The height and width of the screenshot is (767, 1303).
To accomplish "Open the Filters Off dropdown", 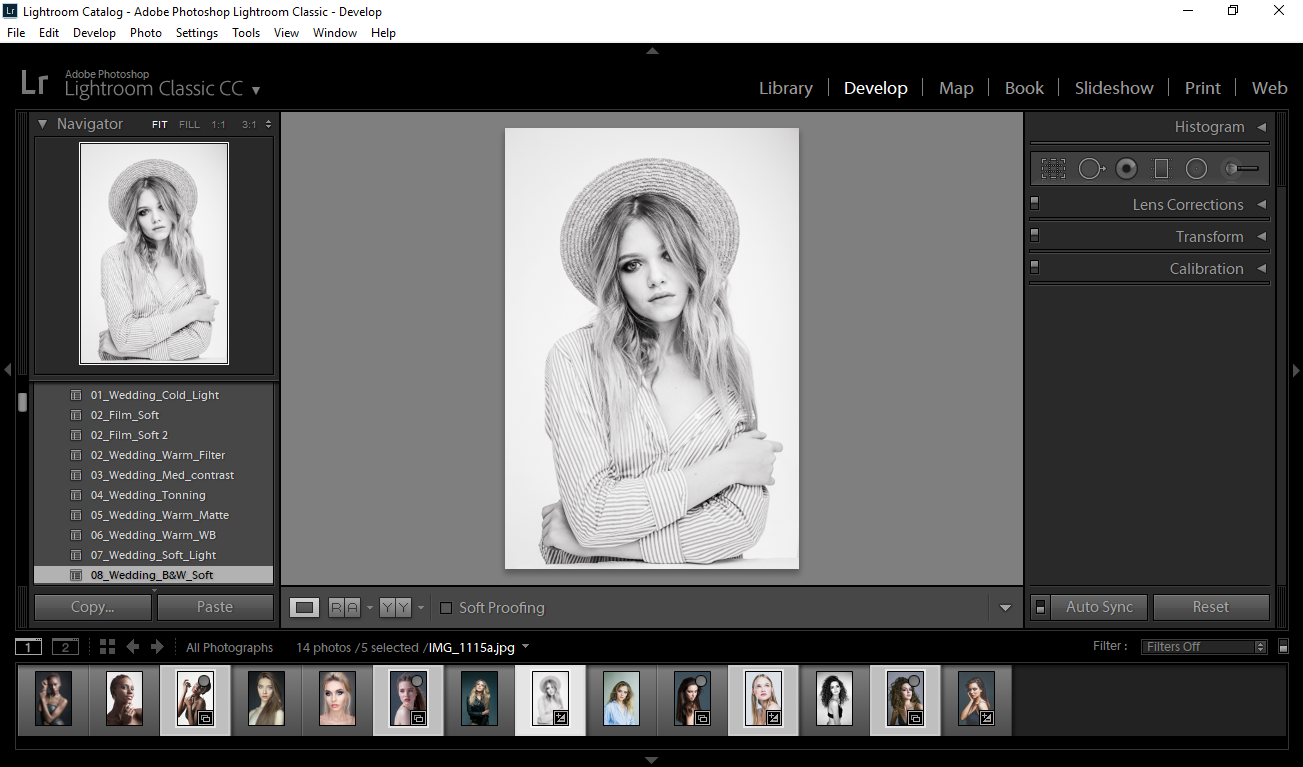I will point(1203,646).
